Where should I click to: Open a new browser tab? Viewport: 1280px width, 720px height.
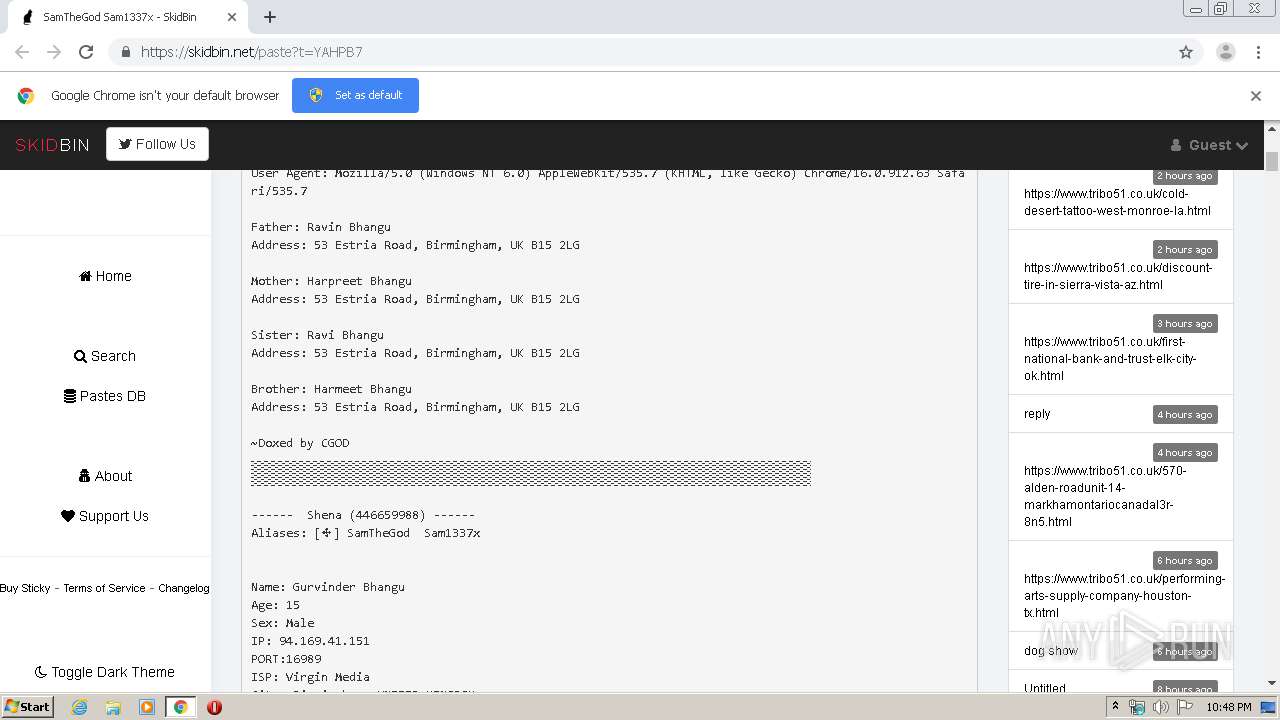(270, 17)
